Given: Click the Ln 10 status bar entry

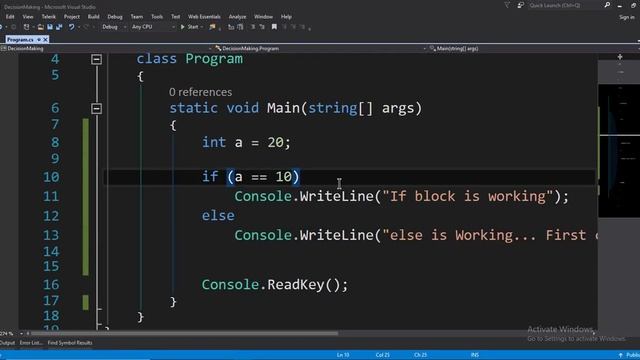Looking at the screenshot, I should tap(343, 355).
